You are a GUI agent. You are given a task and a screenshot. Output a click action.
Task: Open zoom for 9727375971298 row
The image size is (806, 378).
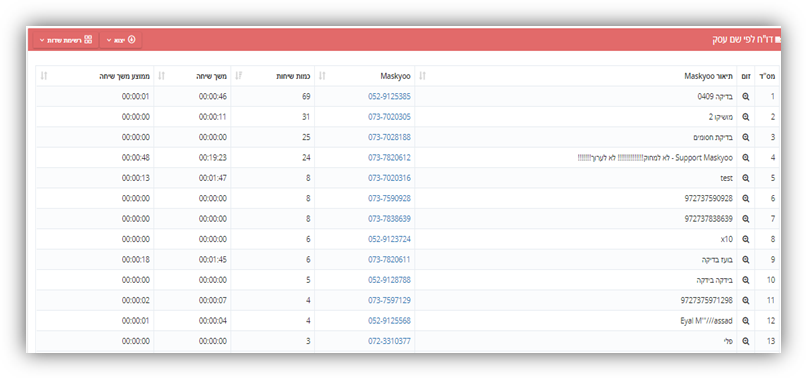click(745, 300)
